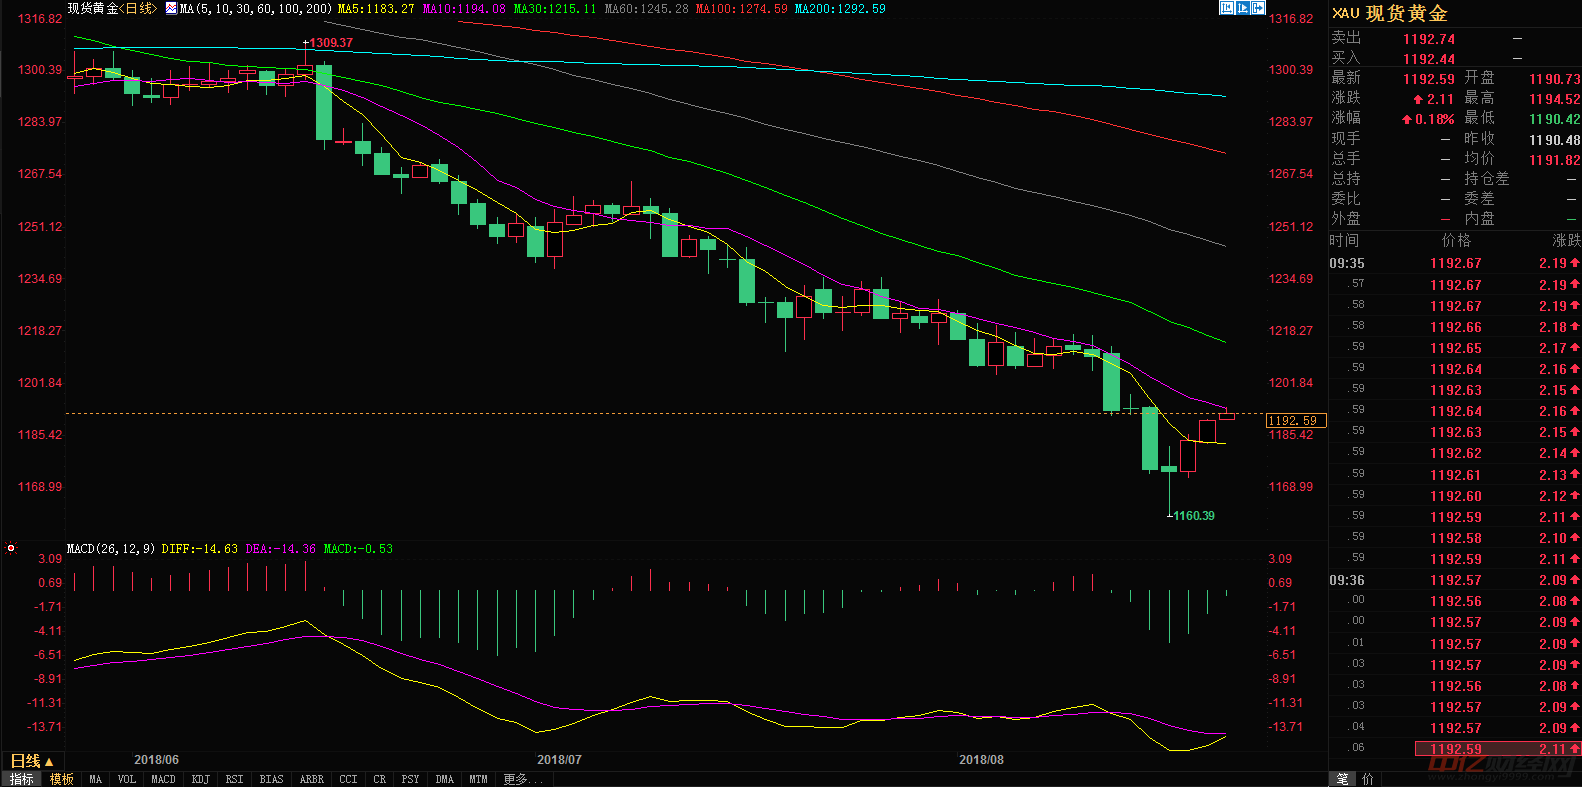The width and height of the screenshot is (1582, 787).
Task: Switch to the 模板 tab
Action: click(x=62, y=779)
